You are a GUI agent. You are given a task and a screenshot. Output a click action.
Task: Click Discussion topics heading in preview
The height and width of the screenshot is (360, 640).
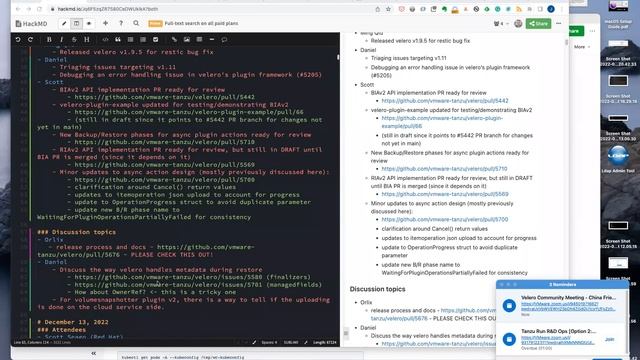[378, 289]
